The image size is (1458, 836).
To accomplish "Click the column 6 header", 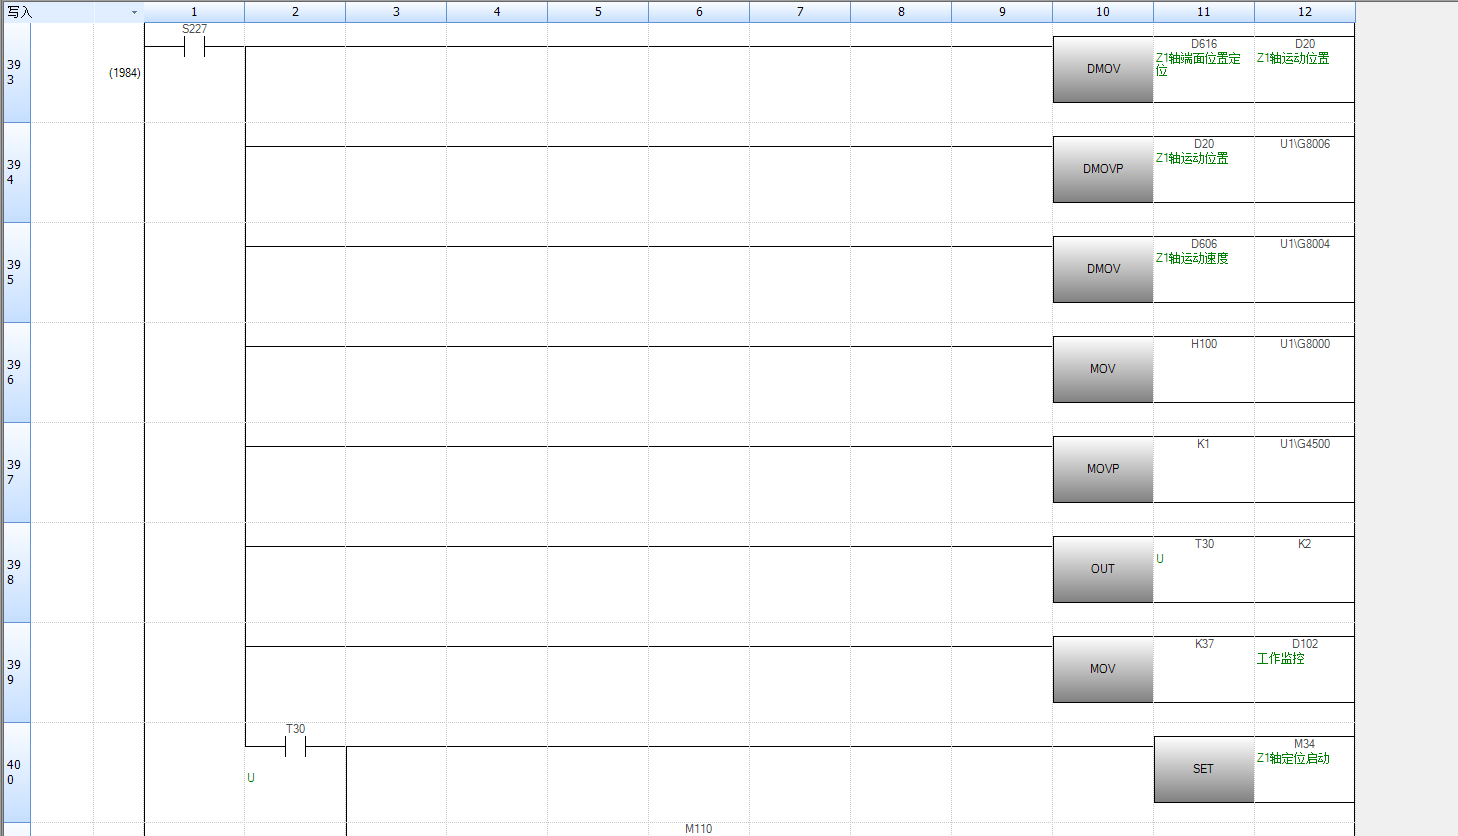I will coord(699,12).
